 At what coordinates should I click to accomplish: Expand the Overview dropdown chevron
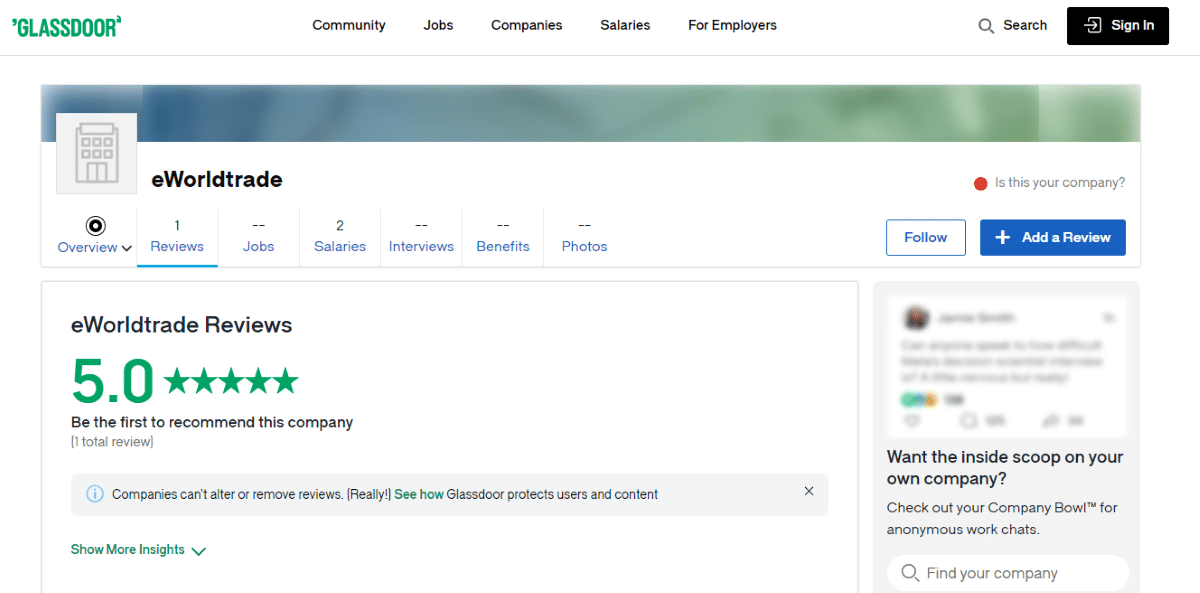127,248
